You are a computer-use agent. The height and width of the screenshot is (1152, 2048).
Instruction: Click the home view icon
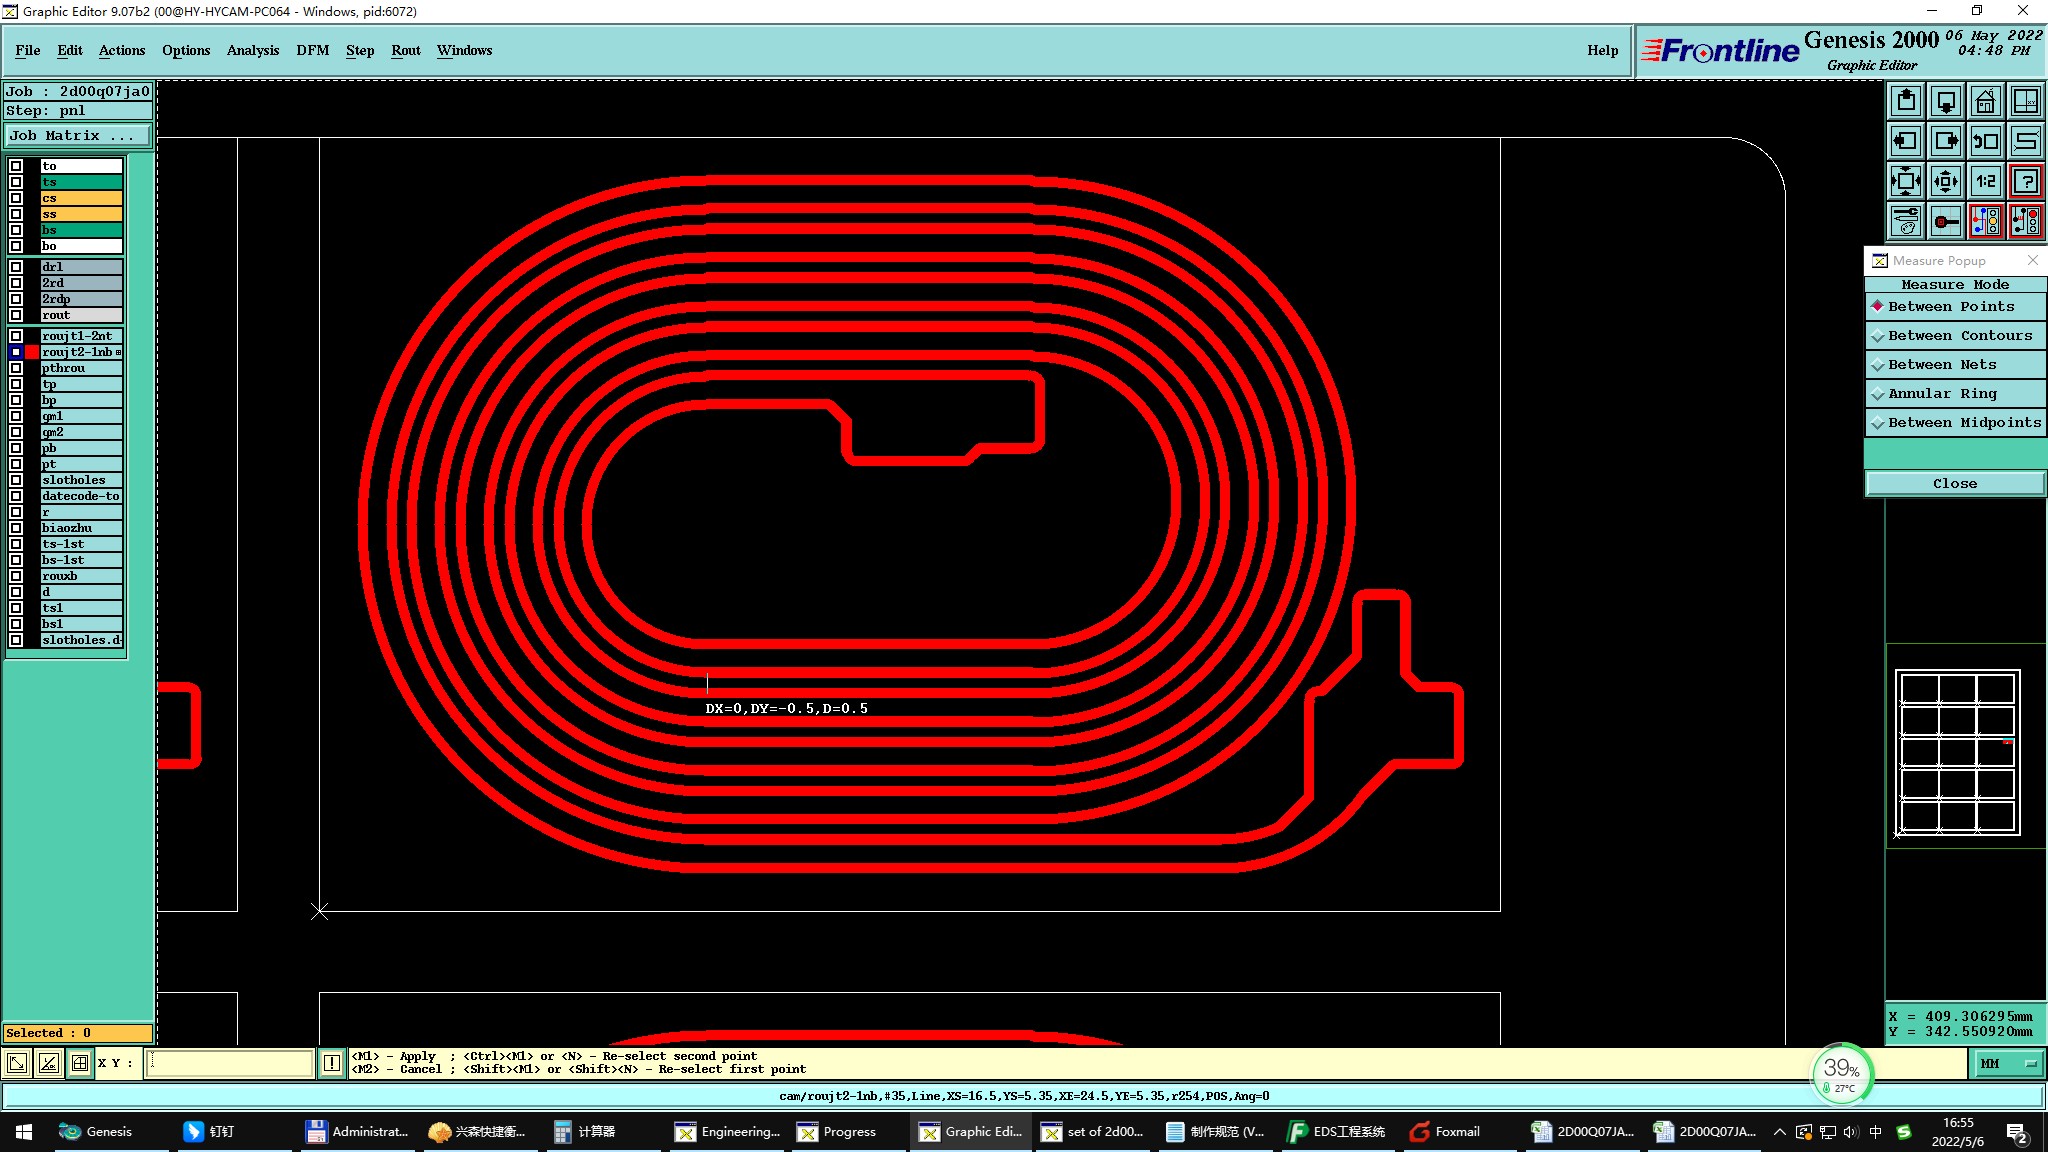pyautogui.click(x=1985, y=101)
